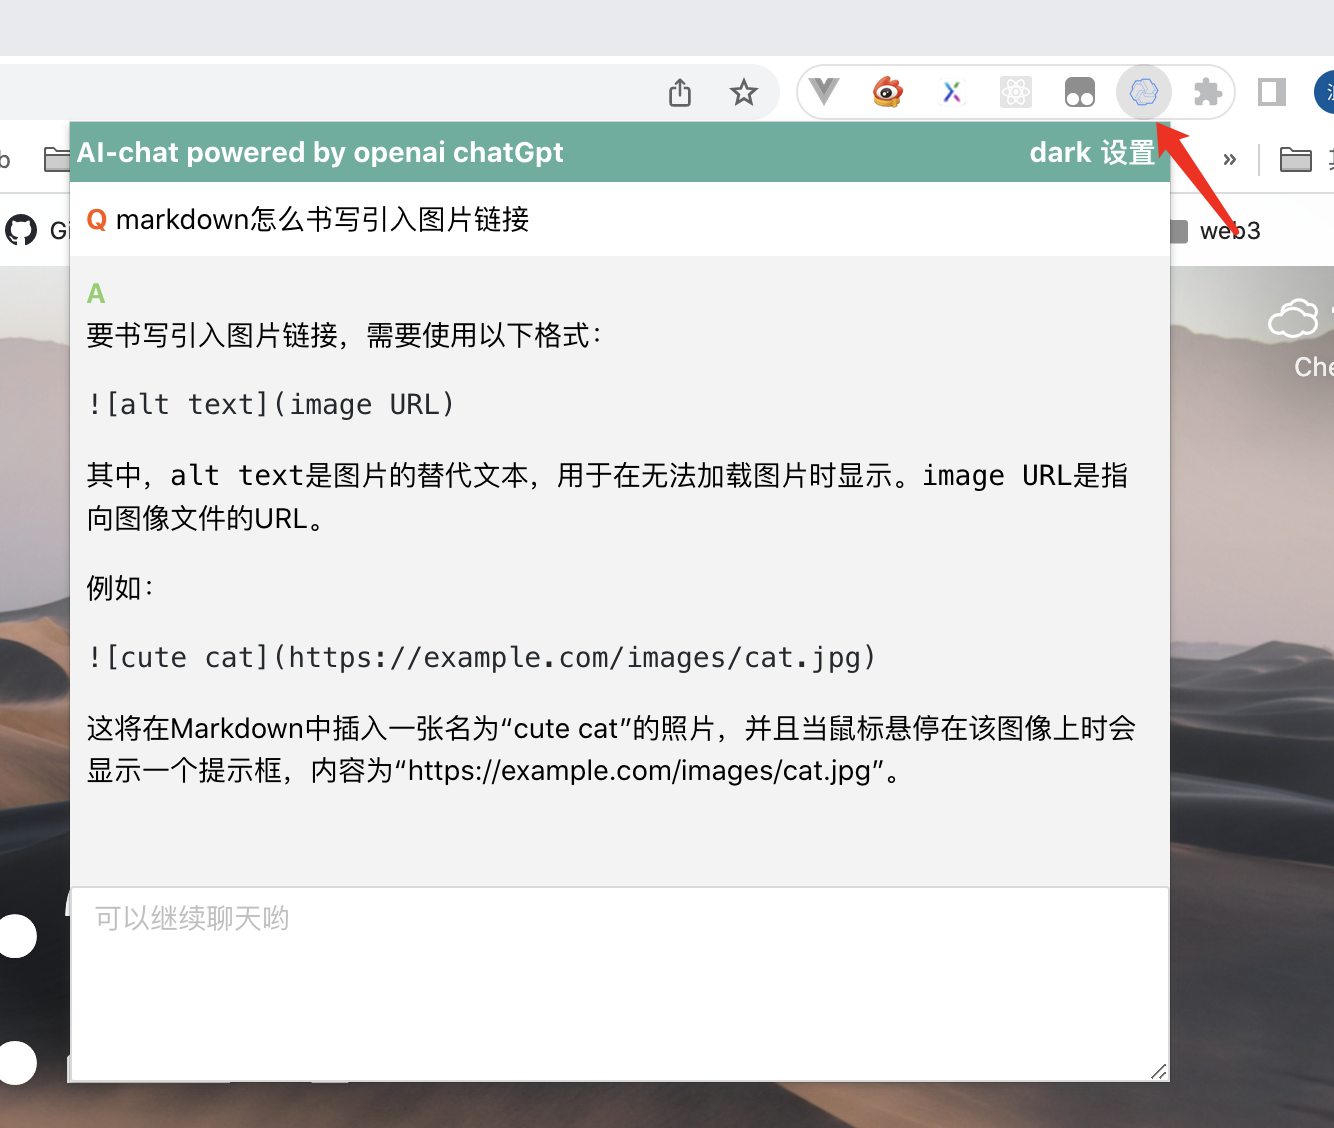Click the ![cute cat] example code line
Viewport: 1334px width, 1128px height.
[482, 657]
